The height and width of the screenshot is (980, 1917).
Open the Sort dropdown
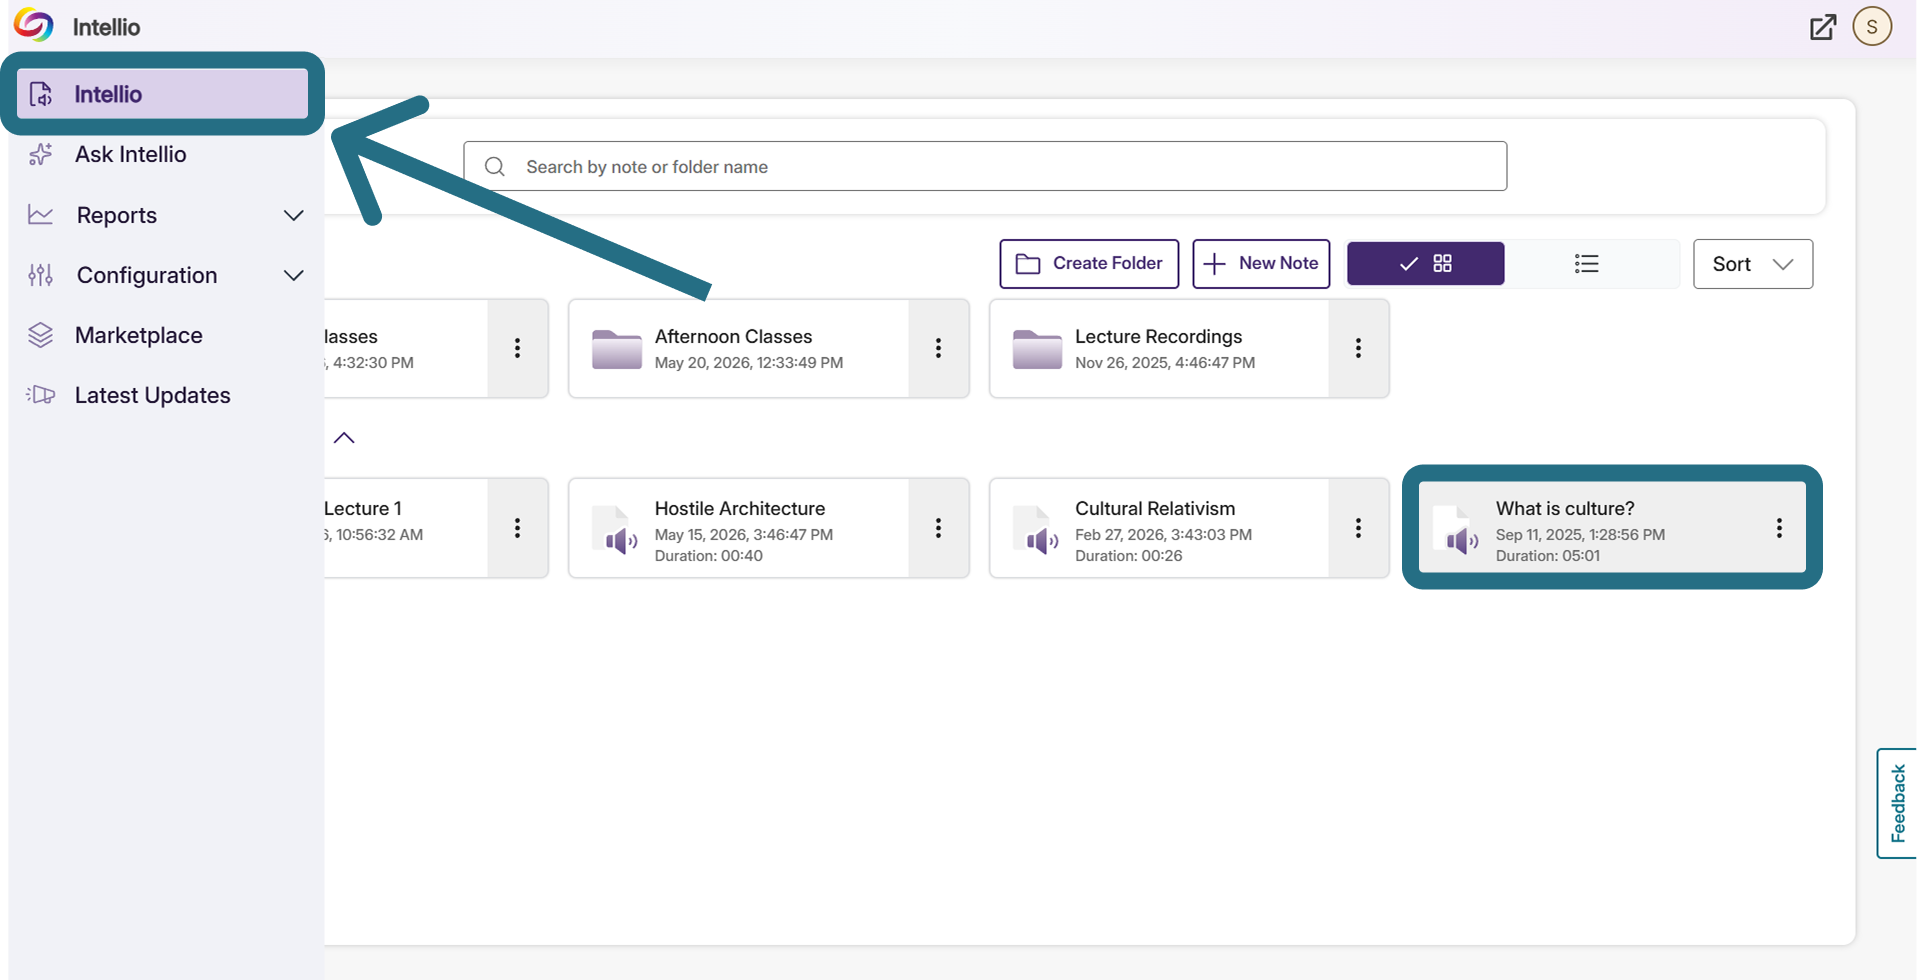1752,264
